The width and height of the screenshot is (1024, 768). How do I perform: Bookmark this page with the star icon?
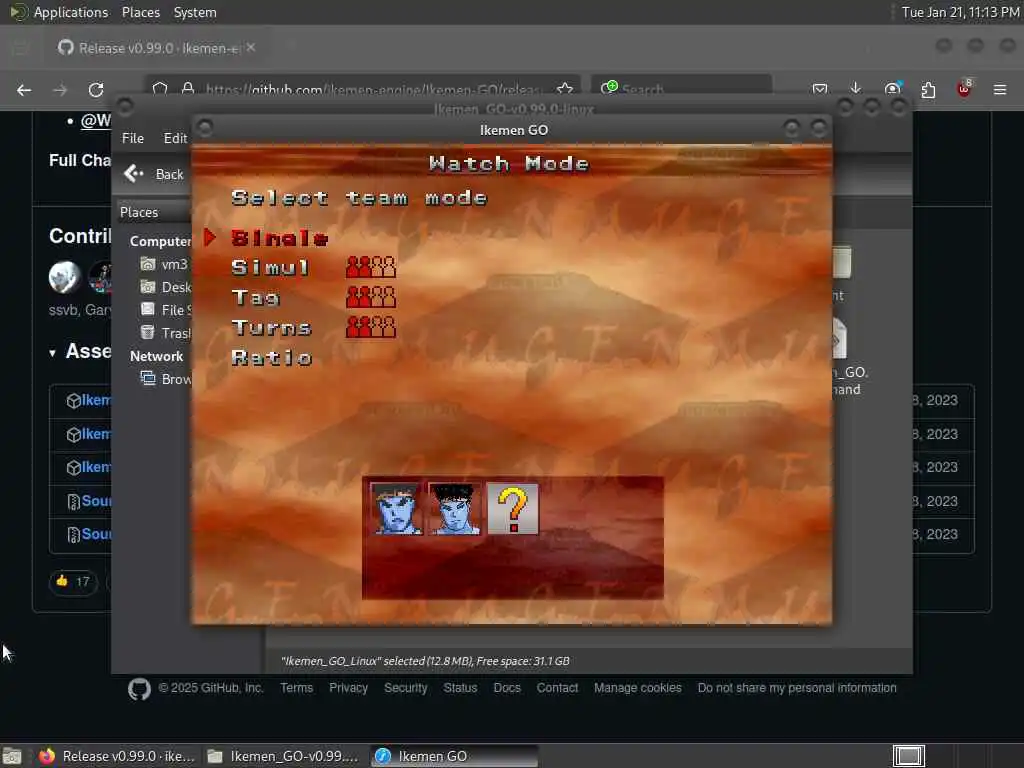pyautogui.click(x=565, y=89)
